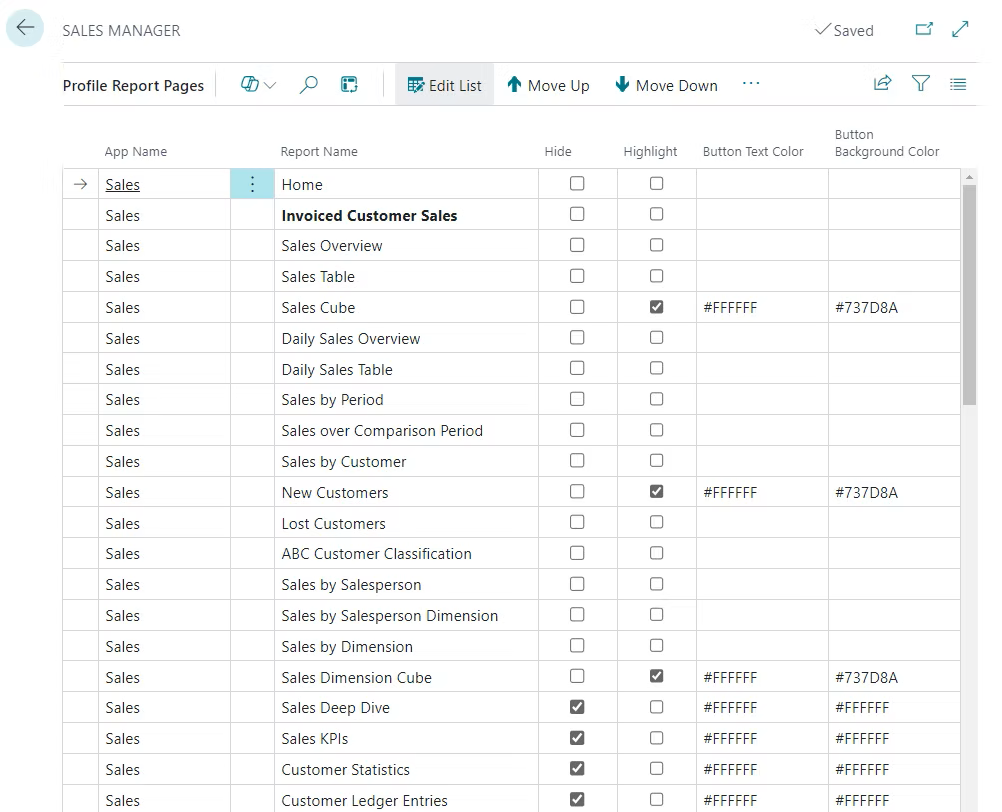Select the Customer Ledger Entries report name
Viewport: 1002px width, 812px height.
(364, 801)
